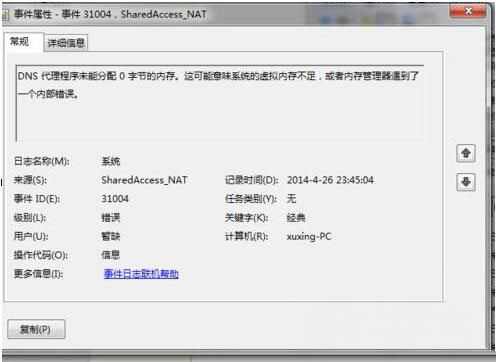Show next event with down arrow
Image resolution: width=496 pixels, height=362 pixels.
coord(466,182)
